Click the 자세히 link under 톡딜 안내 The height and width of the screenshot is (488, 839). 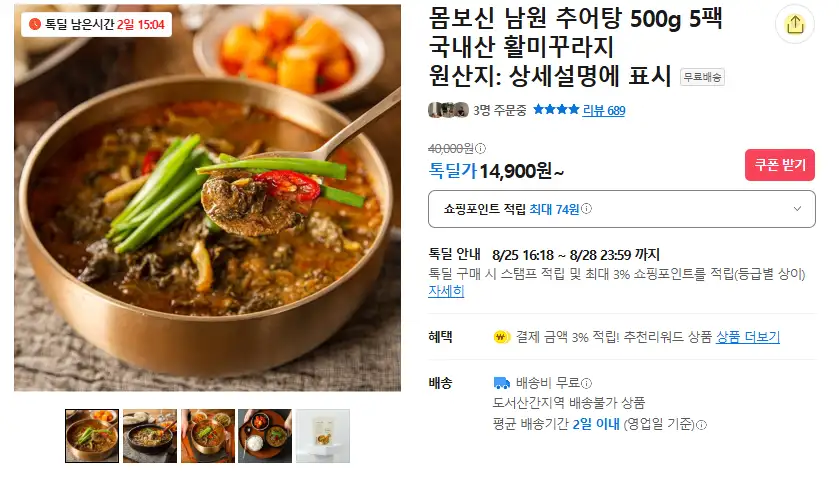(446, 291)
